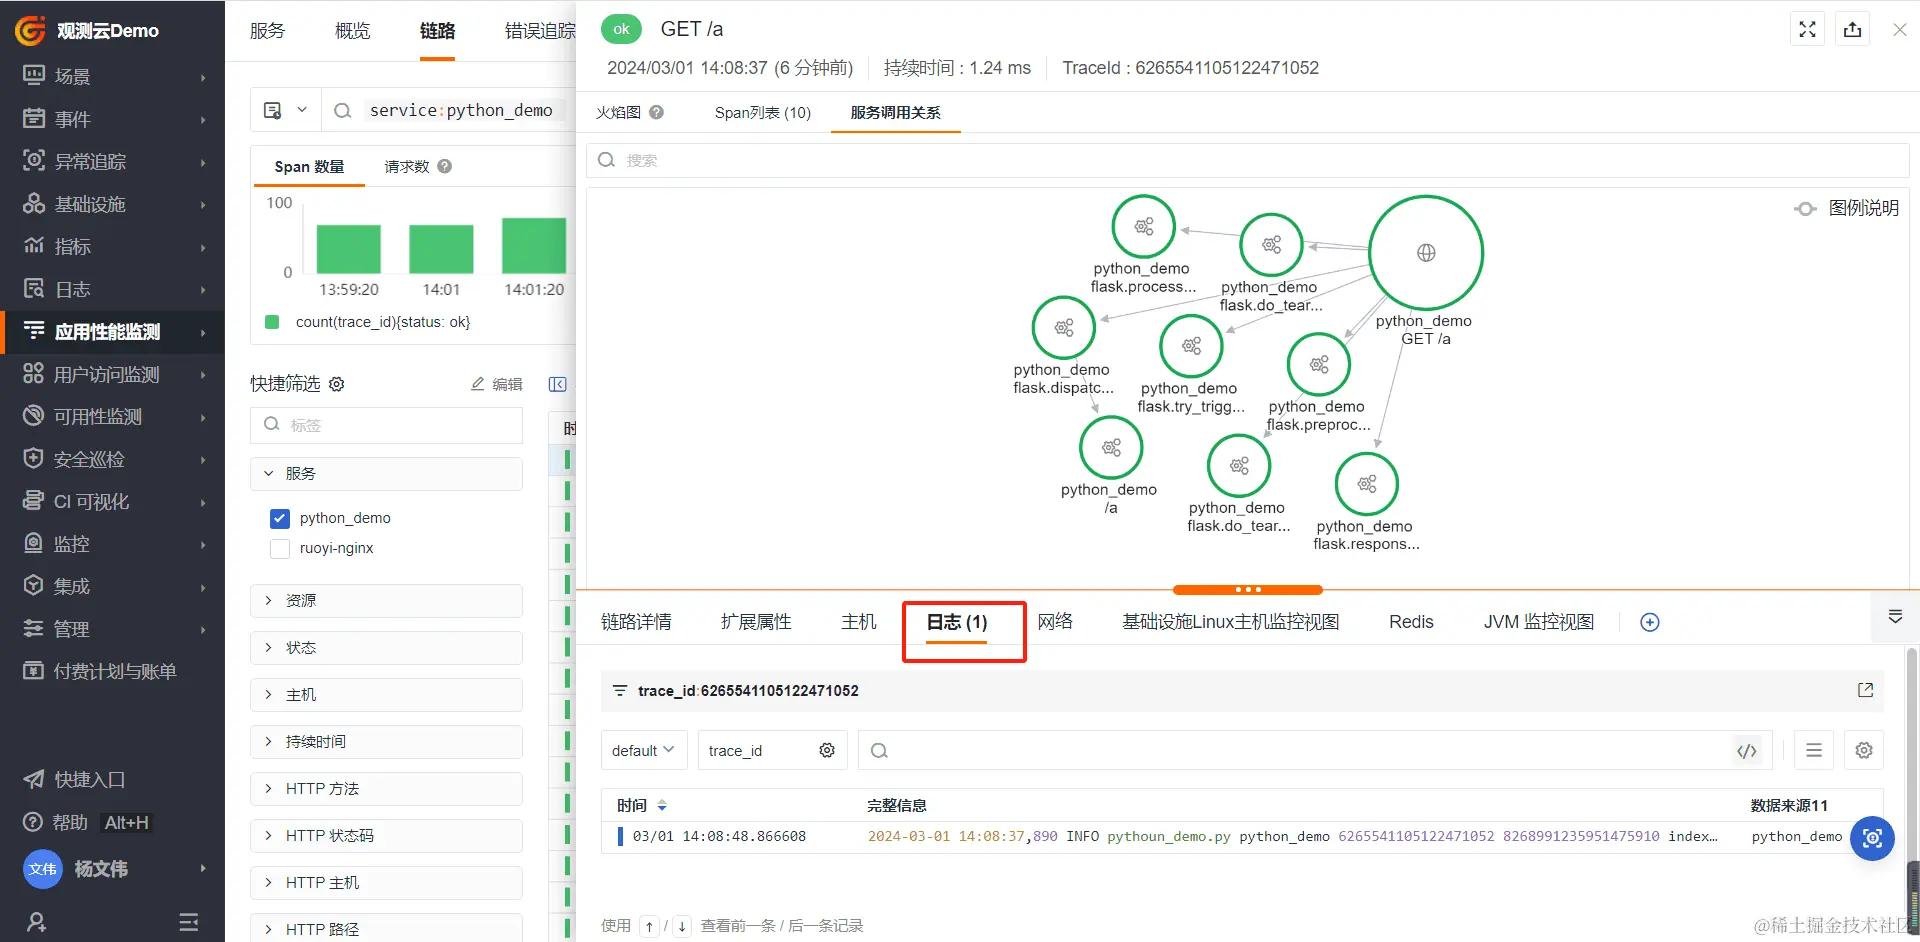Open quick filter settings gear

[337, 384]
